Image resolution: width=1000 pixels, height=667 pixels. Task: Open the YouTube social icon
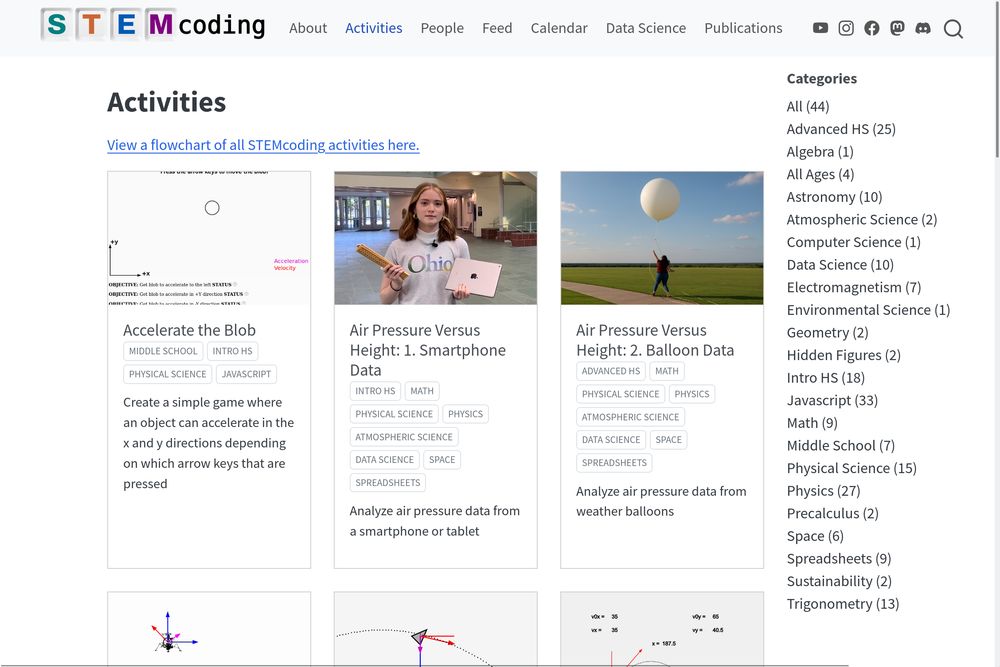click(820, 28)
